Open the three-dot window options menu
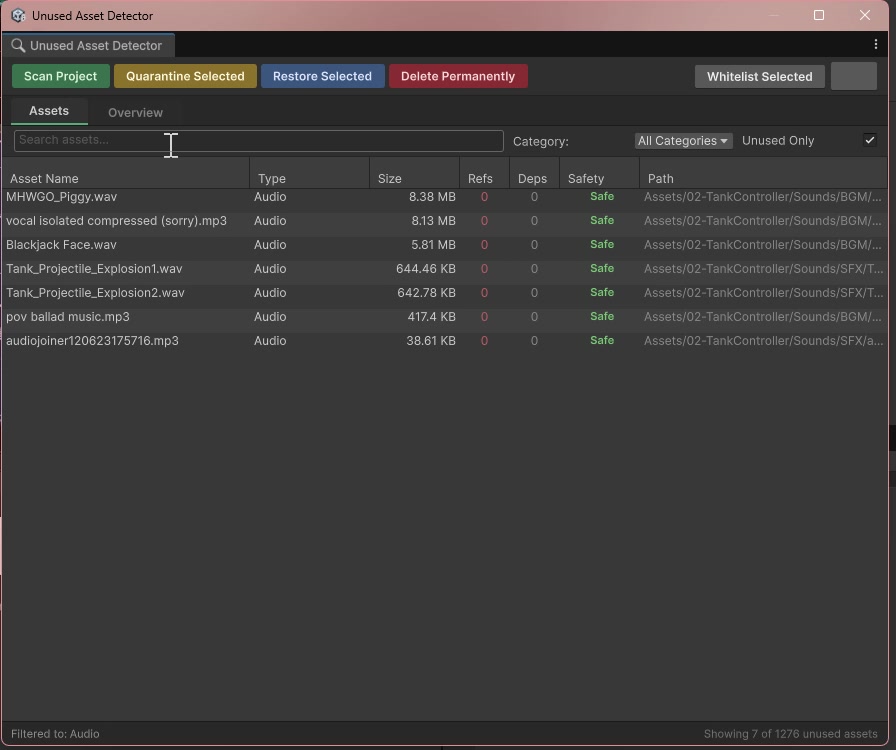 click(x=875, y=45)
